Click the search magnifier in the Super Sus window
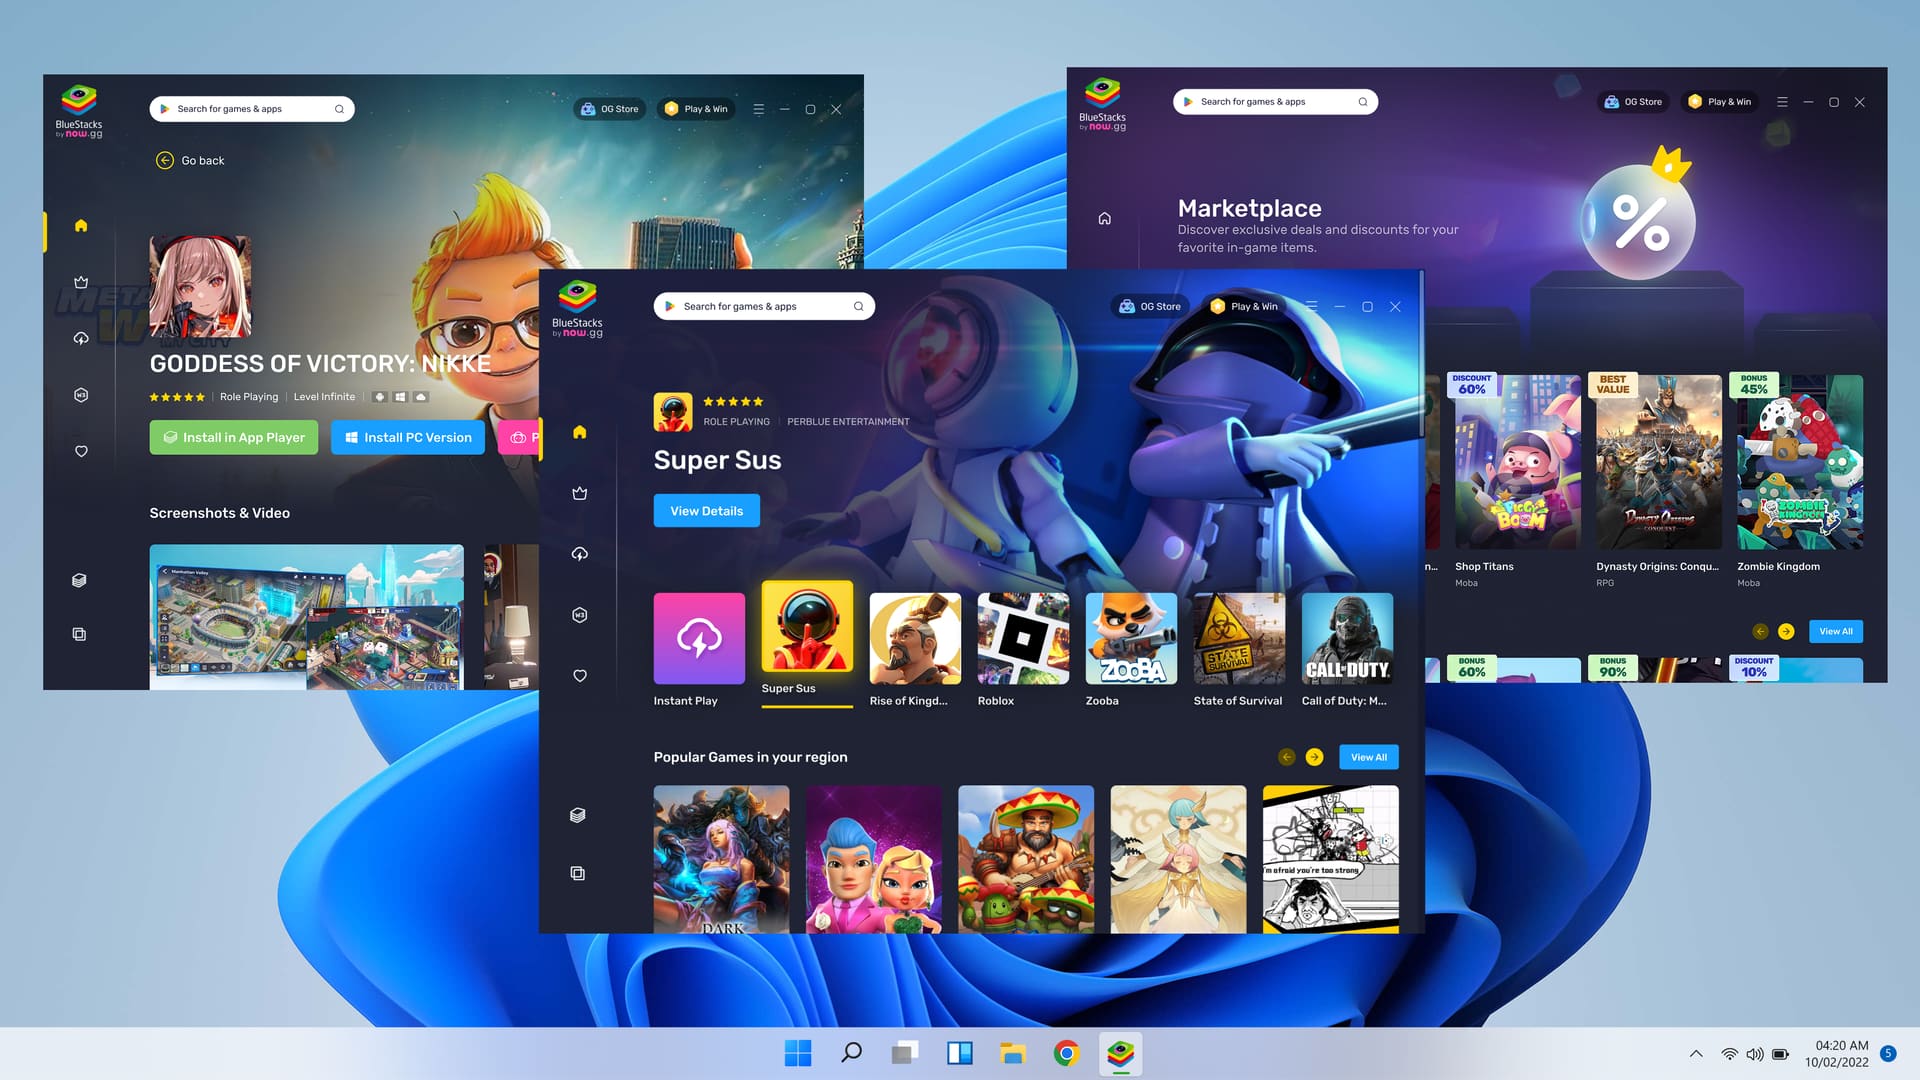Image resolution: width=1920 pixels, height=1080 pixels. (x=858, y=306)
